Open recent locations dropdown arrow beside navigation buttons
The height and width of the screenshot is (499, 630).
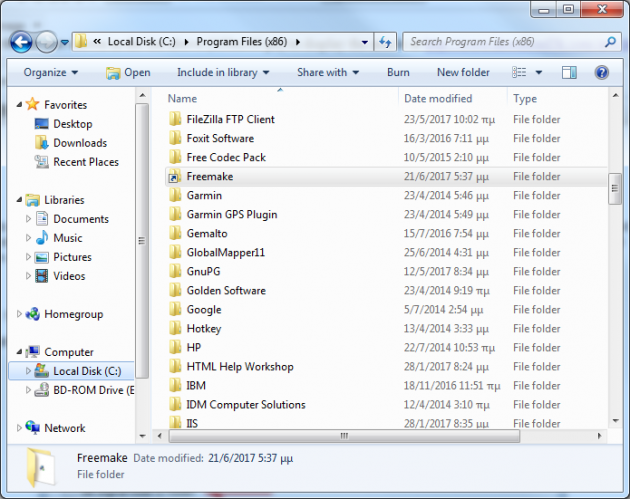(x=64, y=42)
